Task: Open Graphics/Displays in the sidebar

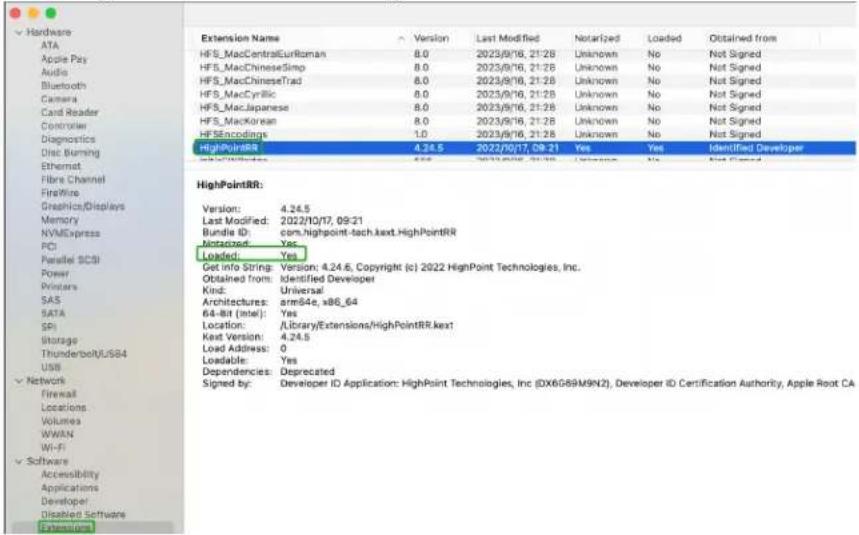Action: point(83,206)
